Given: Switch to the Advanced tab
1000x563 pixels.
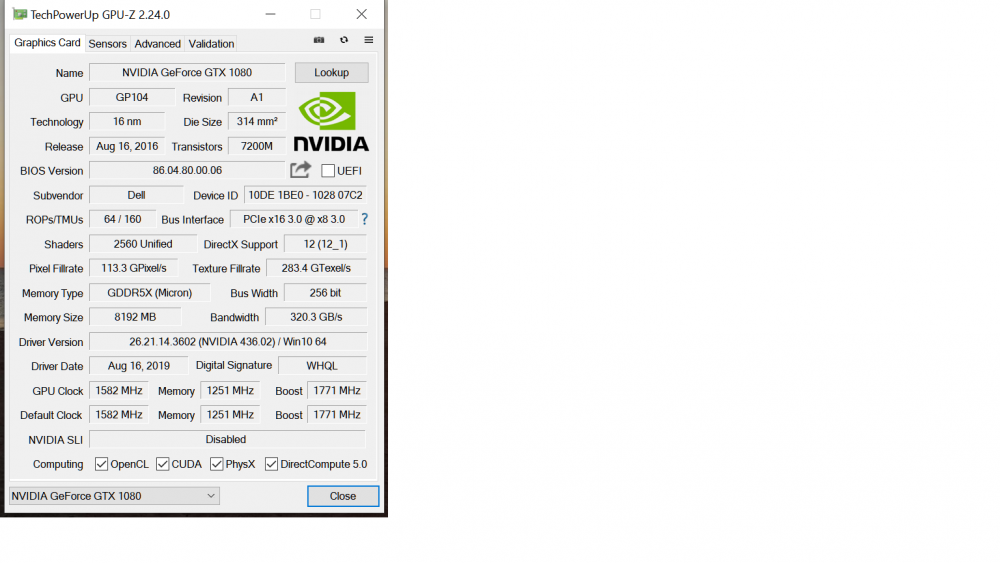Looking at the screenshot, I should coord(158,44).
